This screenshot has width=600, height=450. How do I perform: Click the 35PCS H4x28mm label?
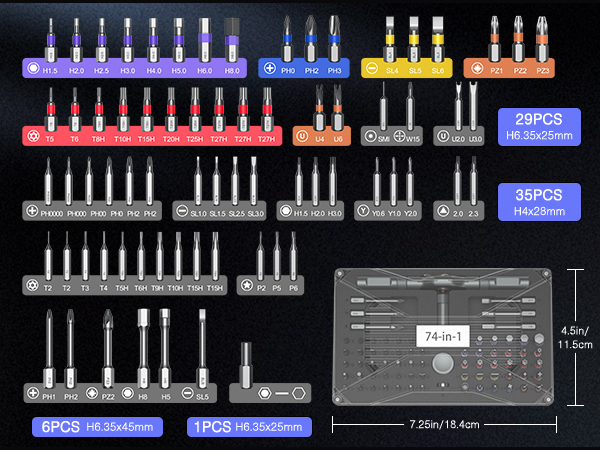point(539,203)
